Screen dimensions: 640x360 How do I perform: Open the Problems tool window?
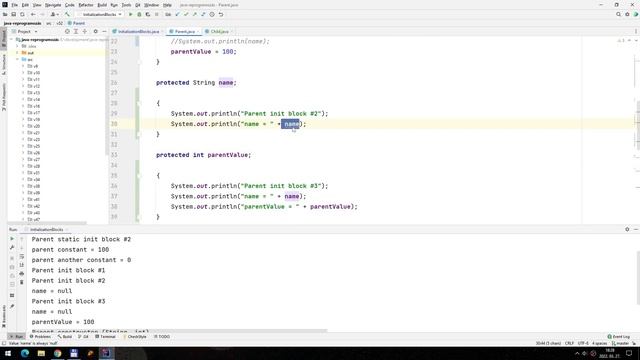pyautogui.click(x=40, y=337)
